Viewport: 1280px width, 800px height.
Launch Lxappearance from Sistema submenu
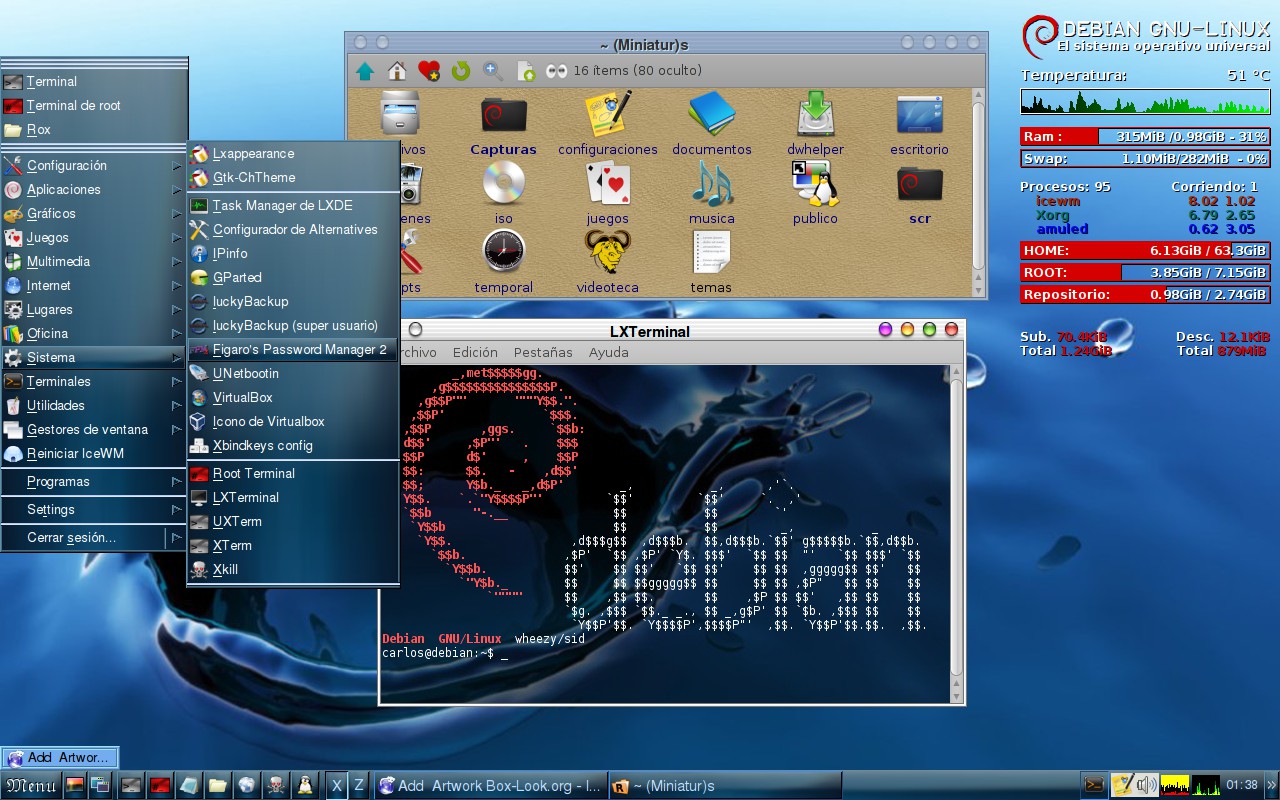293,153
